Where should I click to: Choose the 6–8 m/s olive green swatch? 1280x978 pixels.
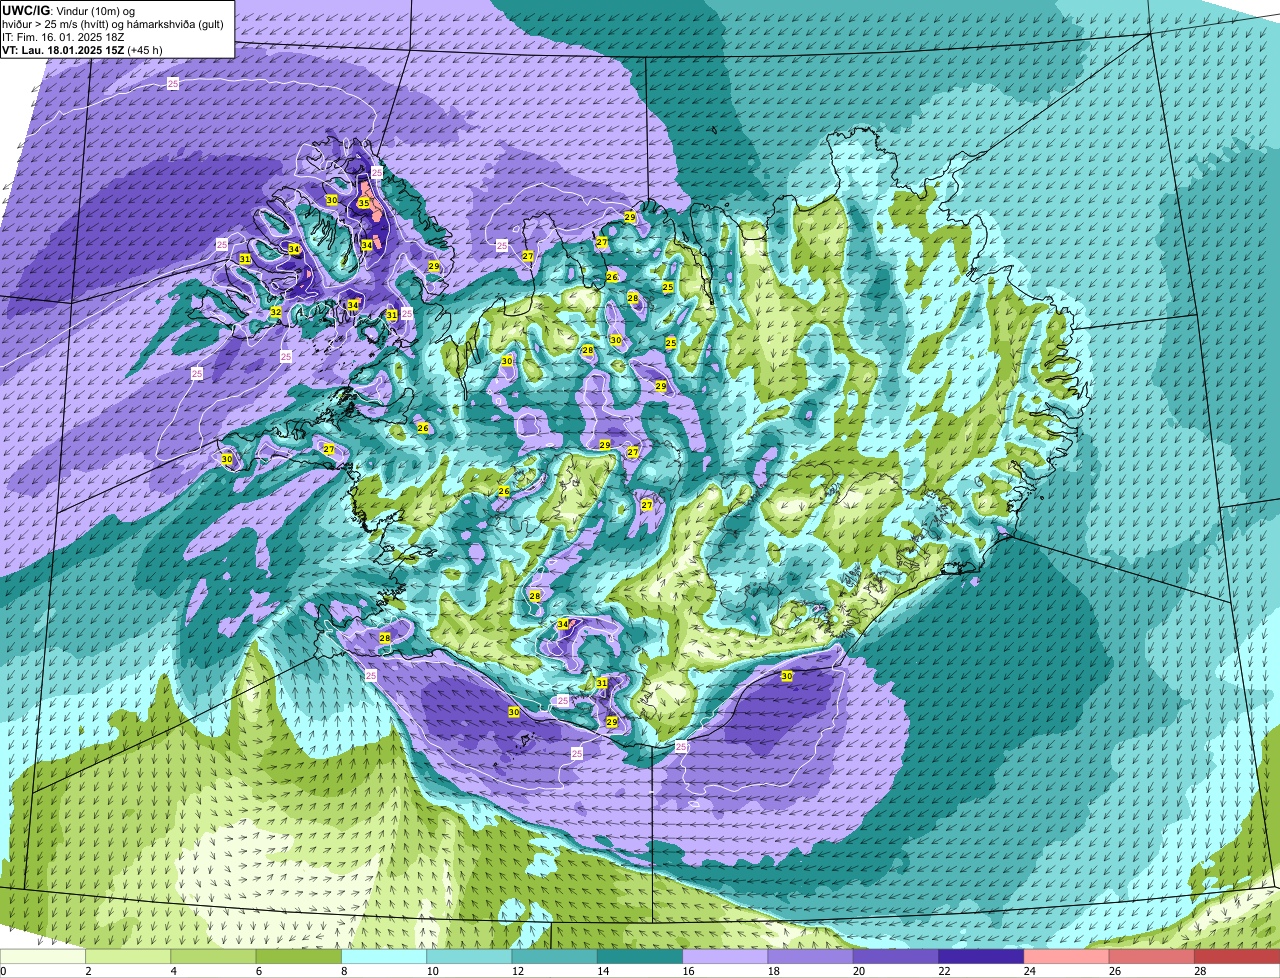click(x=299, y=956)
